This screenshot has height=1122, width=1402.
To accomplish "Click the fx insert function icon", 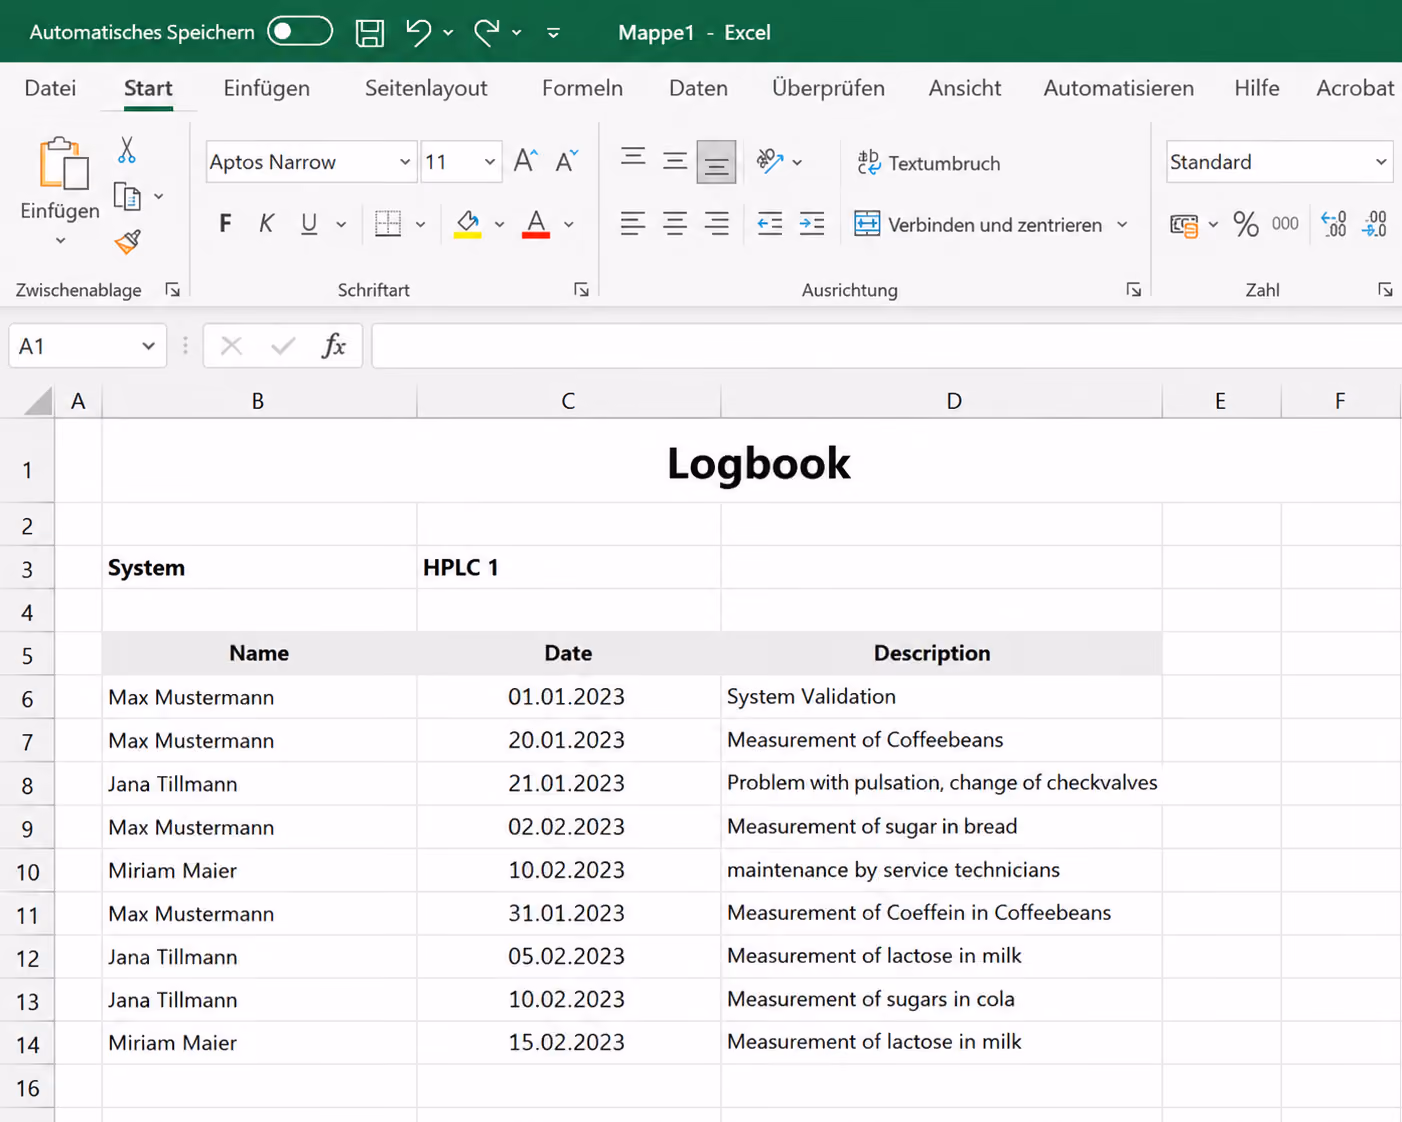I will (334, 346).
